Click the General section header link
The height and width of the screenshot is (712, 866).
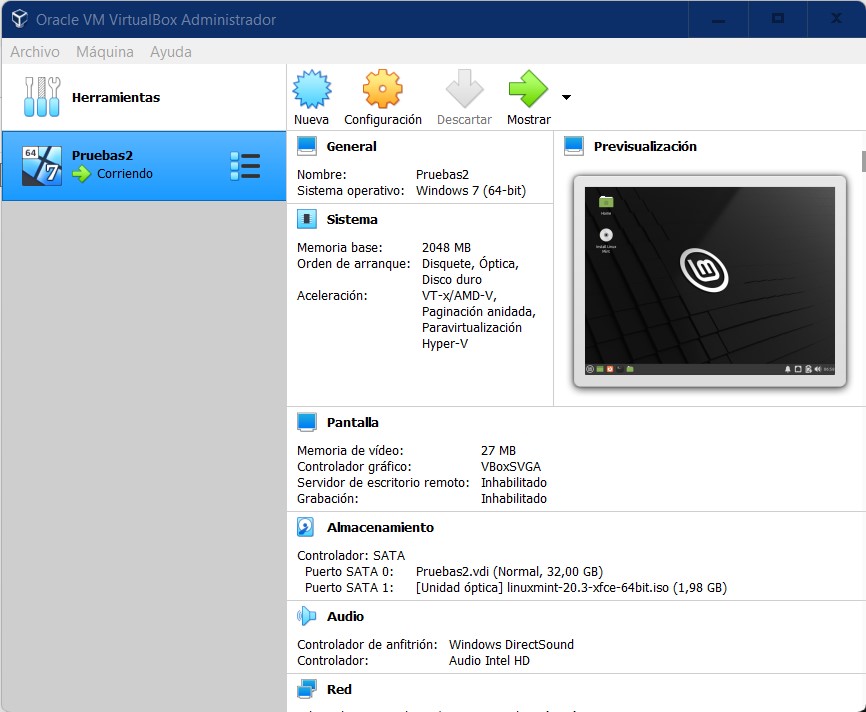click(x=351, y=146)
